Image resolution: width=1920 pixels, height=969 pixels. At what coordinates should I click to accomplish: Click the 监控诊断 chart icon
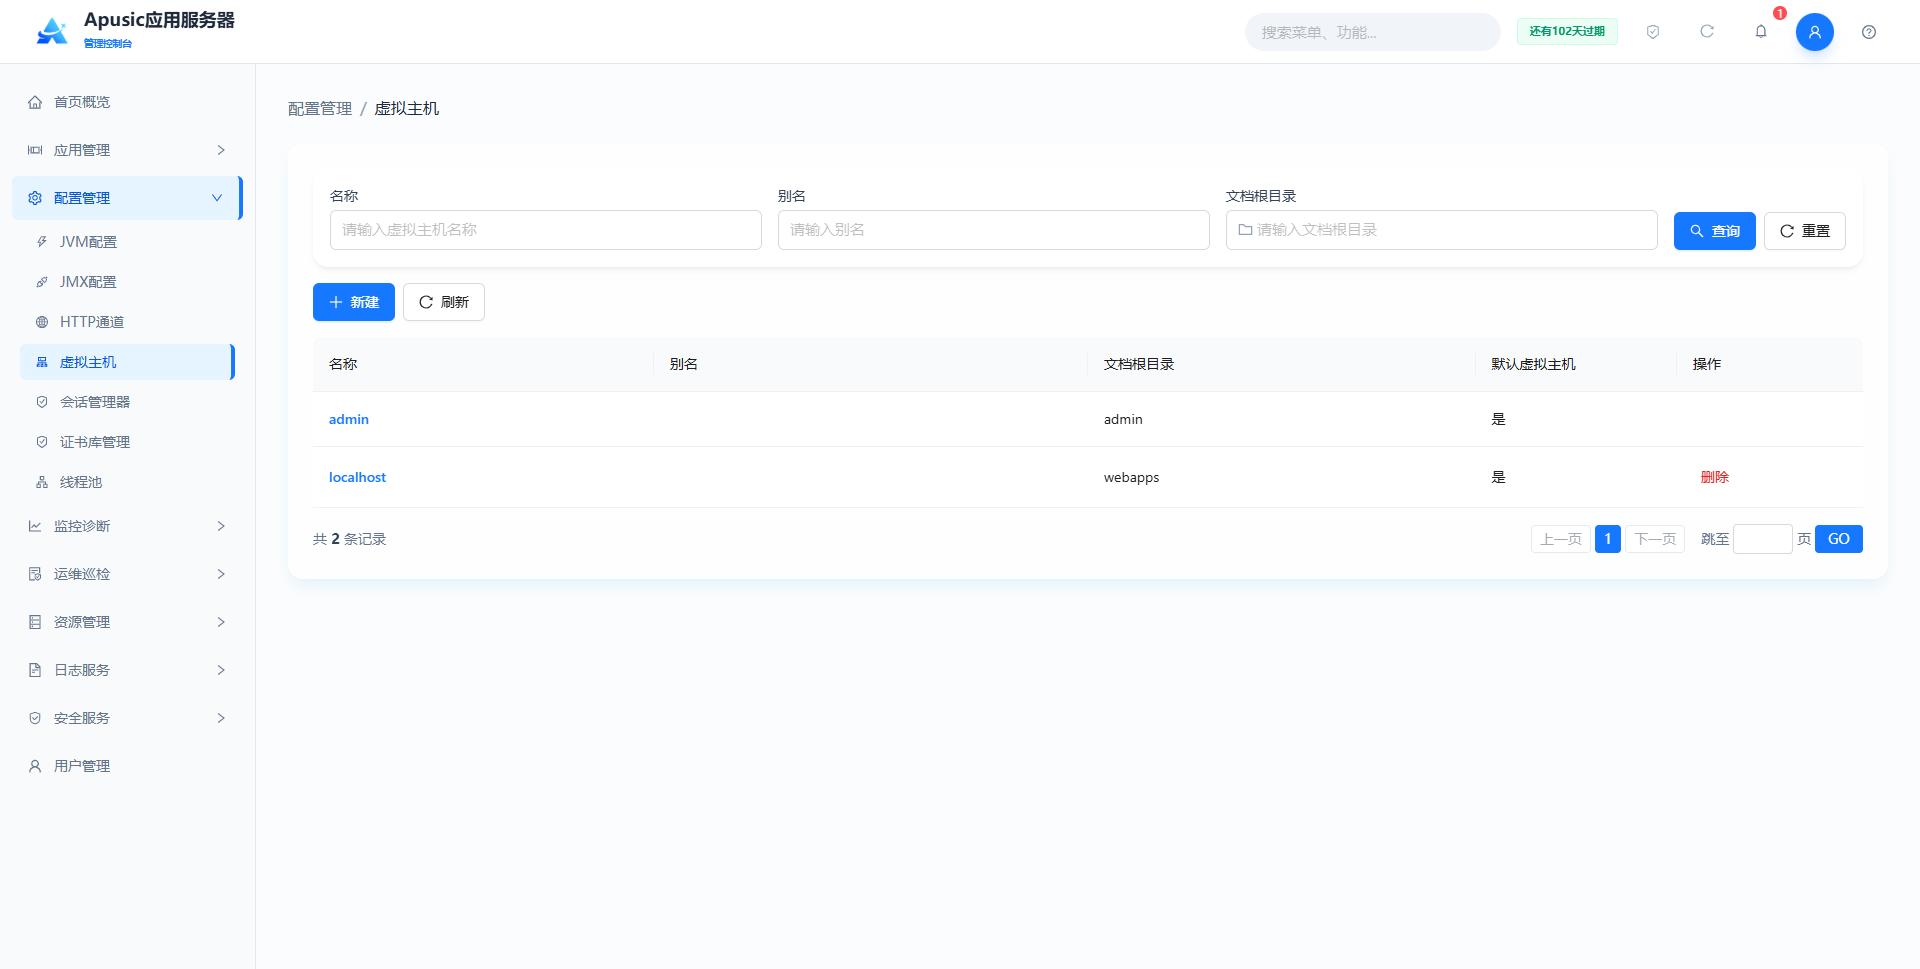click(x=35, y=526)
